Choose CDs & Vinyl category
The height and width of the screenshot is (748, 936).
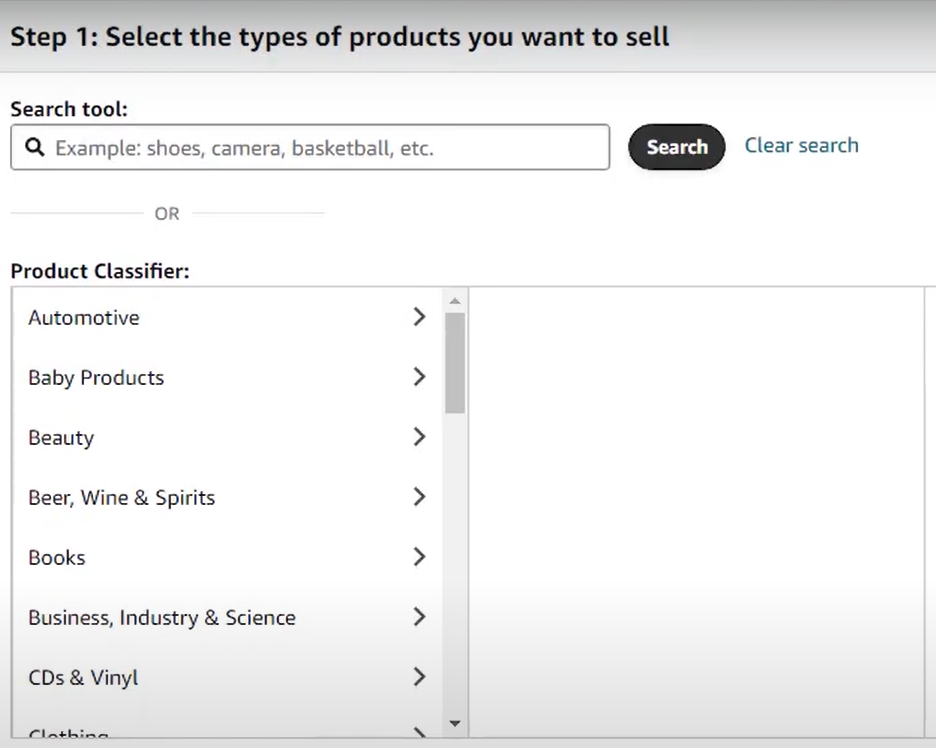tap(83, 678)
